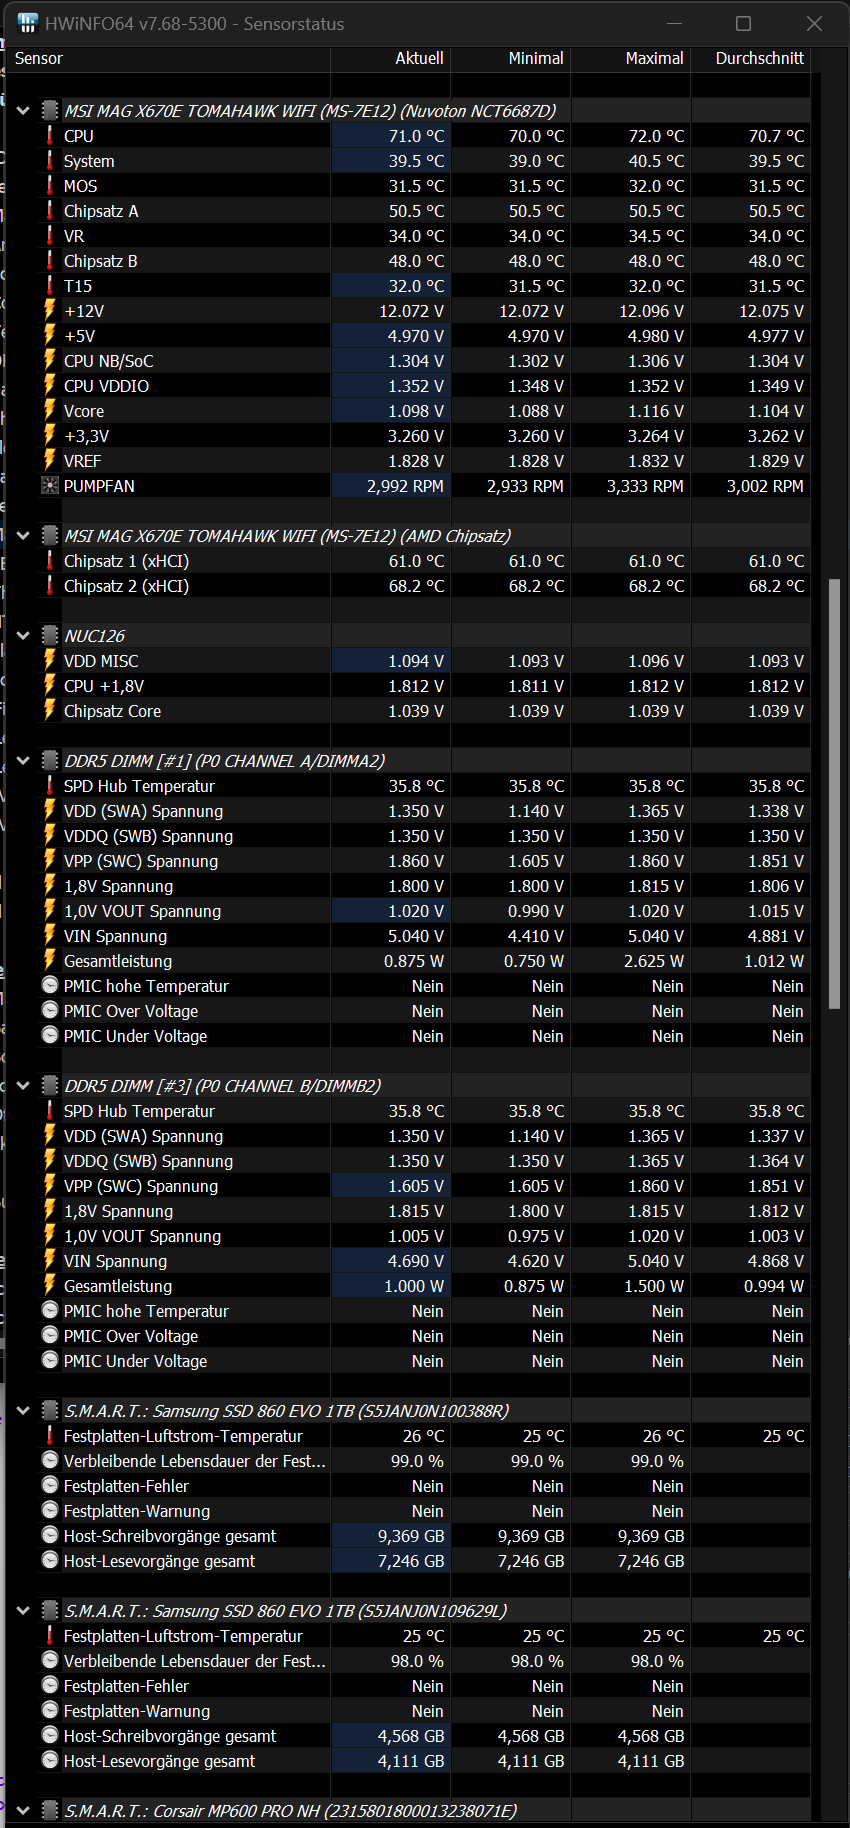
Task: Click the 4,111 GB current read value
Action: click(411, 1761)
